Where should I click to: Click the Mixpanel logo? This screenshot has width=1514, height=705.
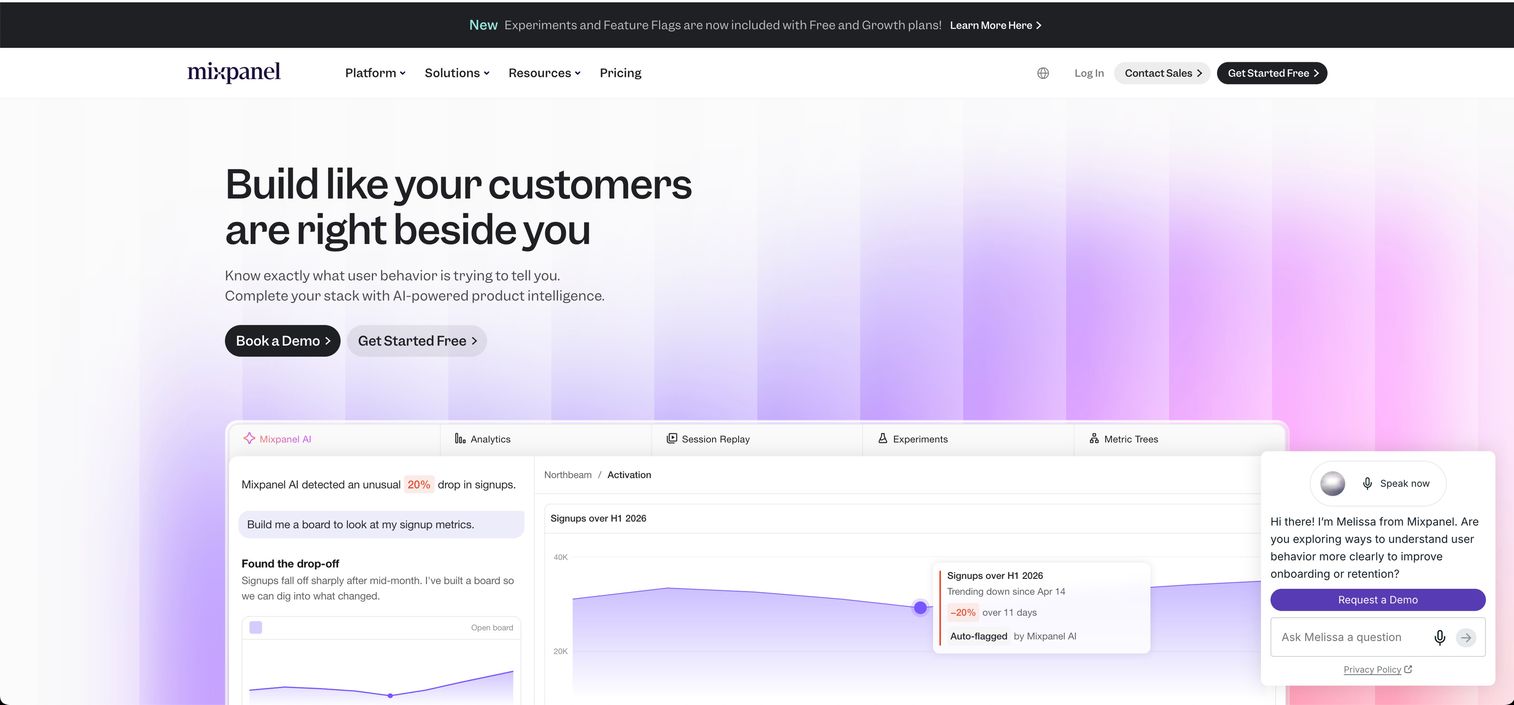tap(234, 72)
